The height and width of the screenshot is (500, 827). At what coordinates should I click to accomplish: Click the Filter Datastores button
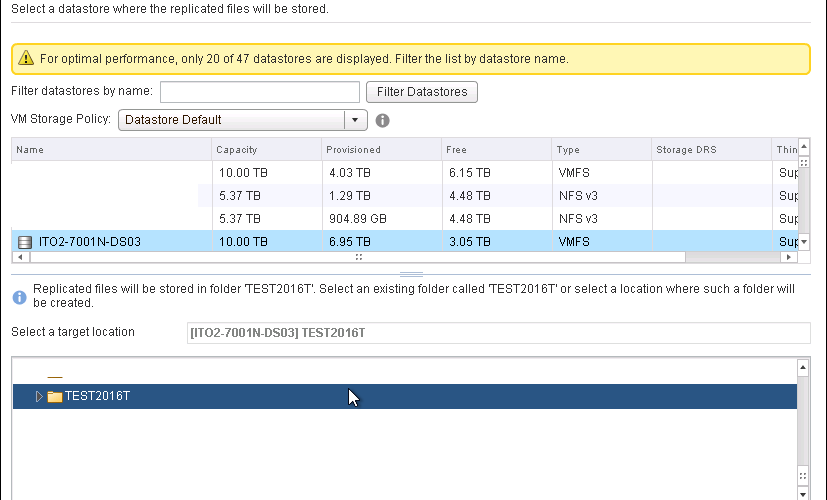pyautogui.click(x=422, y=92)
